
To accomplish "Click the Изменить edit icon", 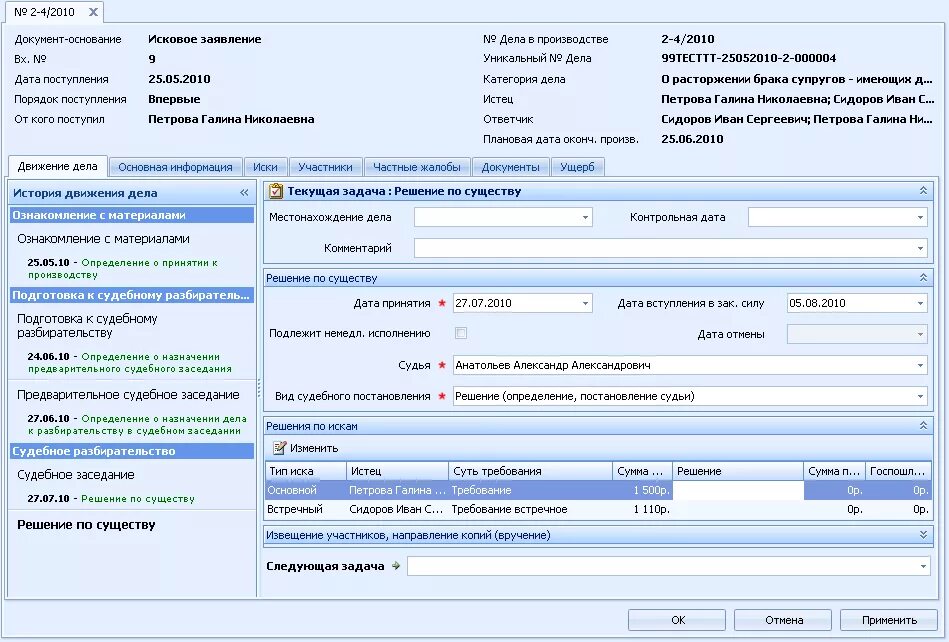I will click(x=279, y=448).
